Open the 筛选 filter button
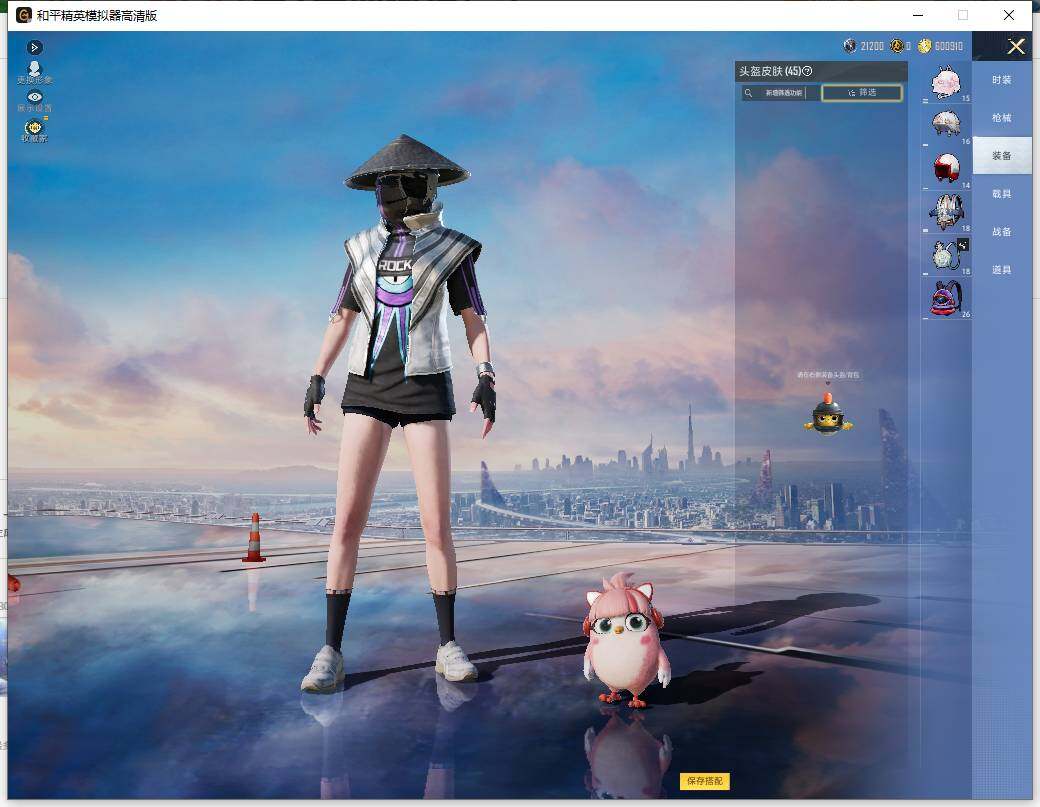This screenshot has height=807, width=1040. 862,93
